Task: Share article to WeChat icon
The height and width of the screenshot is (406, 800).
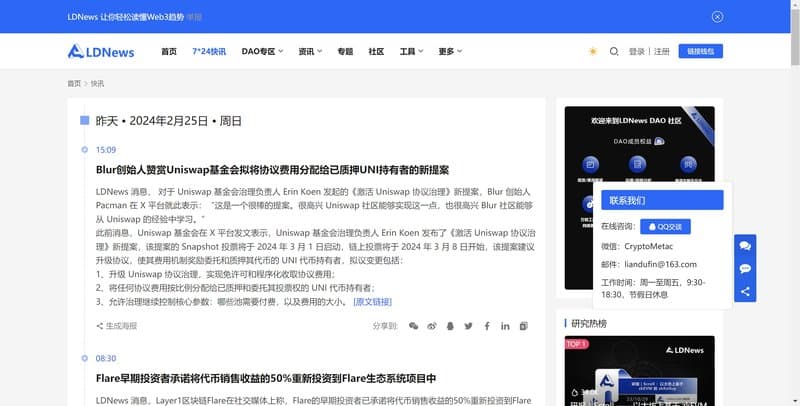Action: (414, 326)
